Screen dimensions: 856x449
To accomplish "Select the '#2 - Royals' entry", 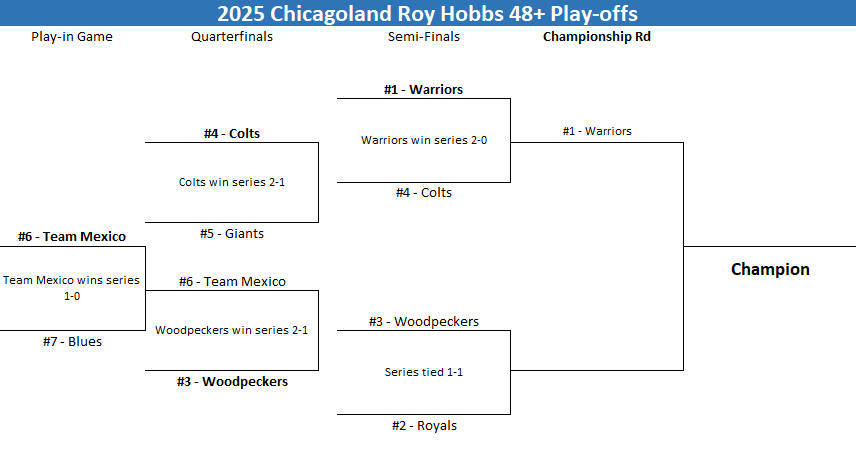I will click(x=424, y=426).
